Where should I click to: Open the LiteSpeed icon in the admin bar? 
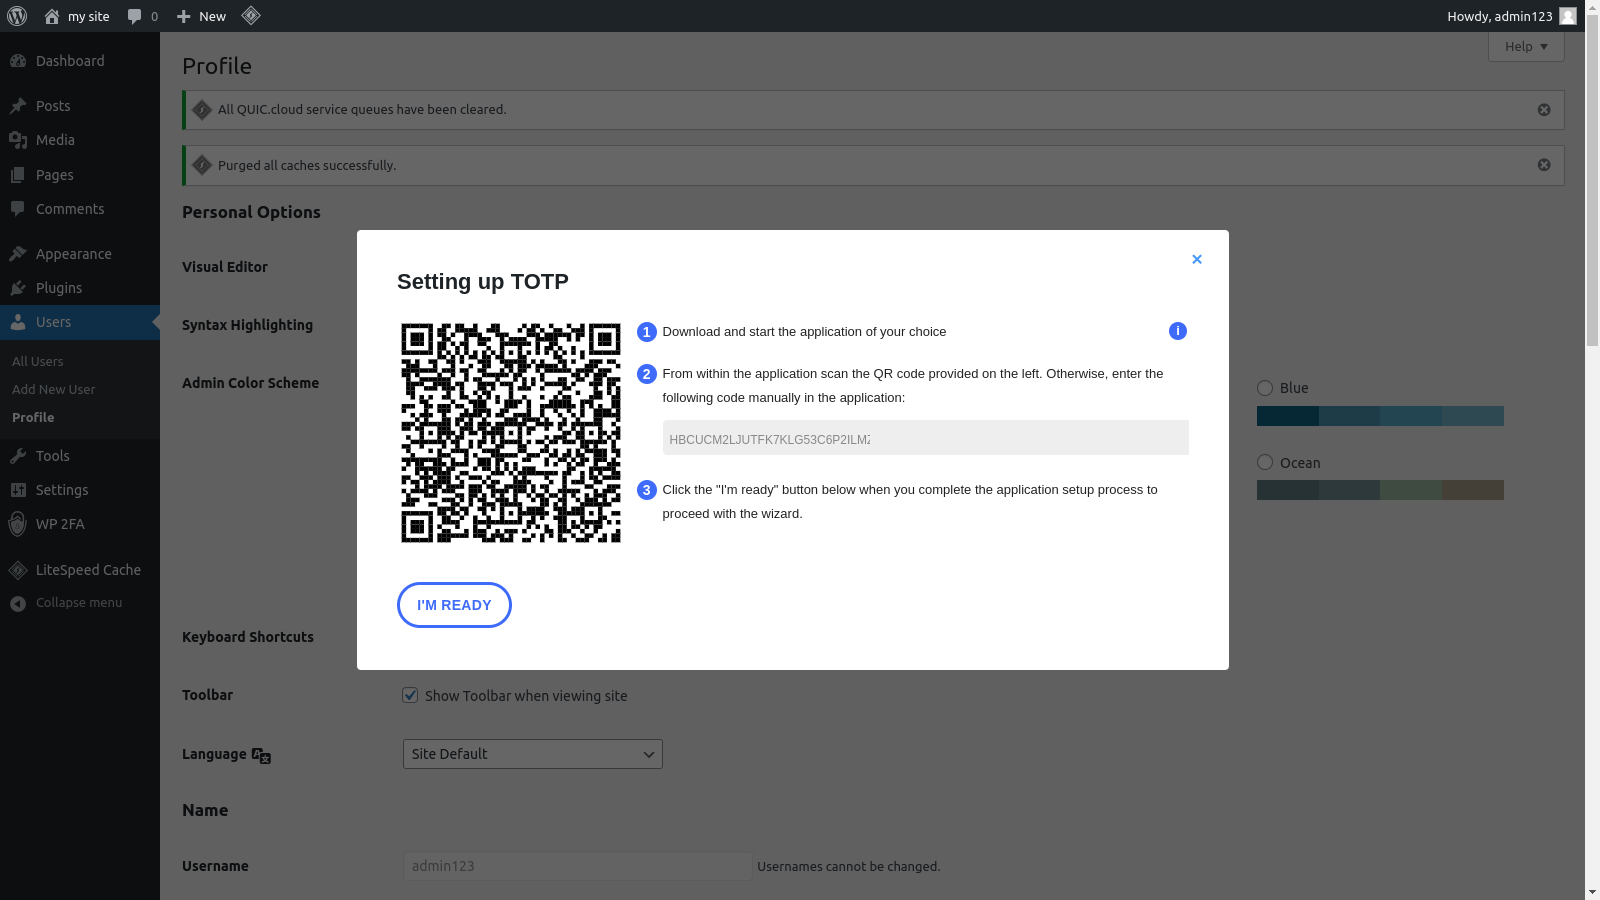[x=250, y=16]
